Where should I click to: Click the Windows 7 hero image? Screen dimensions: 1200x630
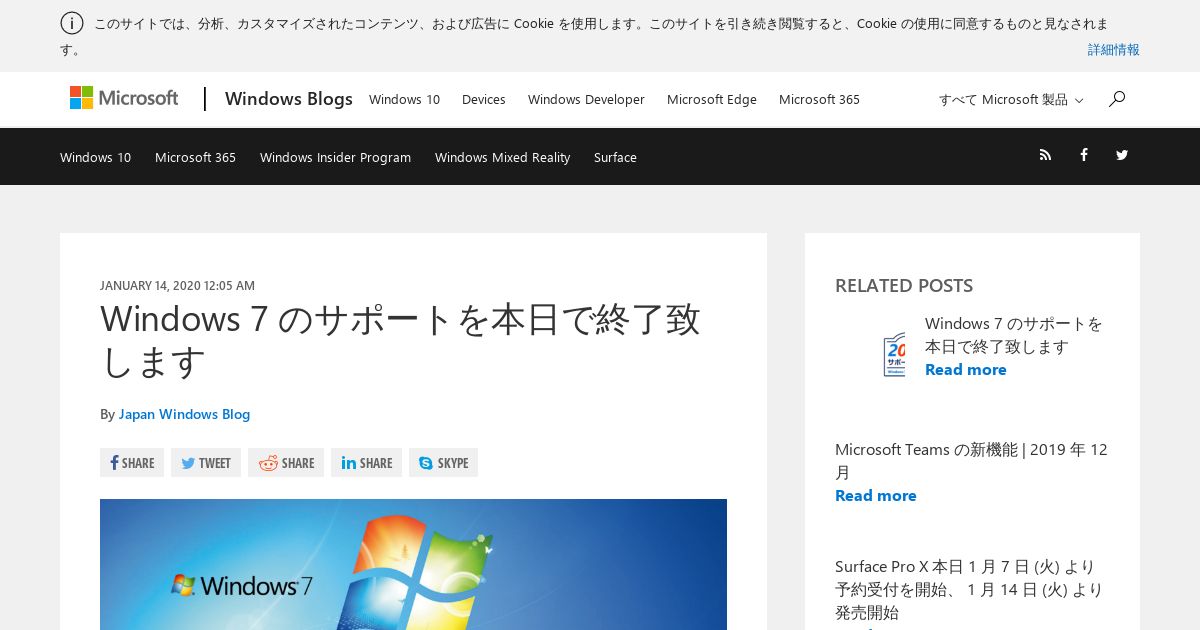413,564
